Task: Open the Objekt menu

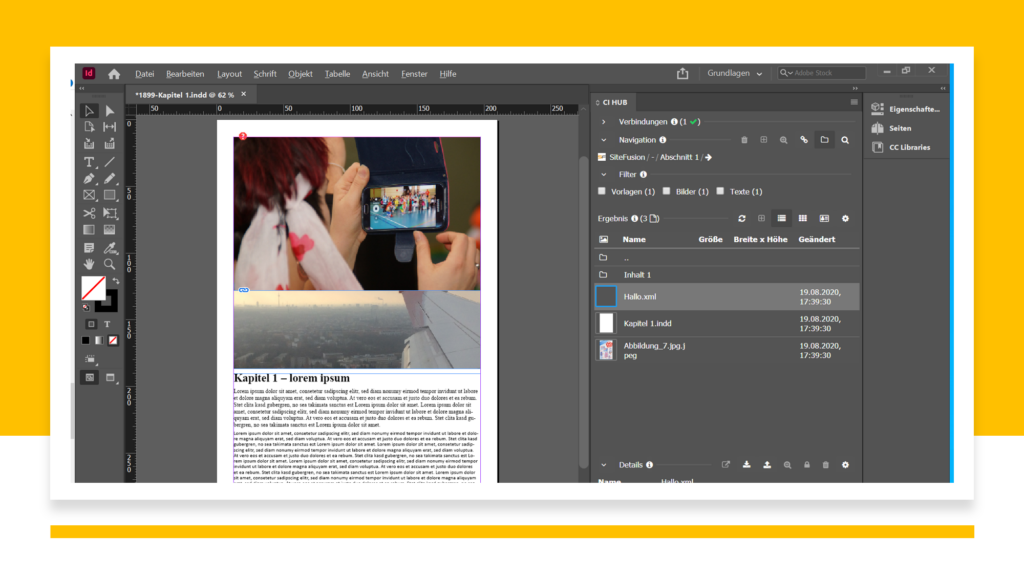Action: [x=300, y=74]
